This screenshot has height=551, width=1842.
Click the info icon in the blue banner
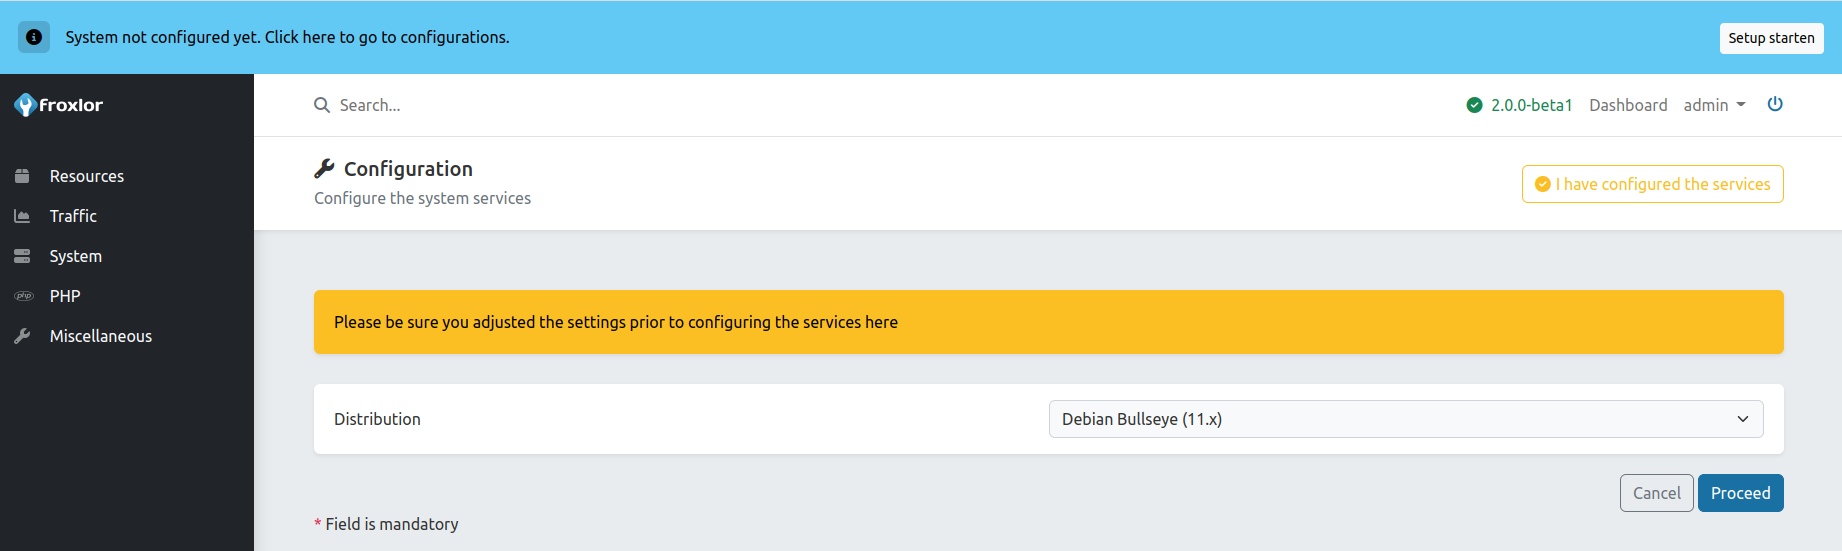click(x=34, y=37)
